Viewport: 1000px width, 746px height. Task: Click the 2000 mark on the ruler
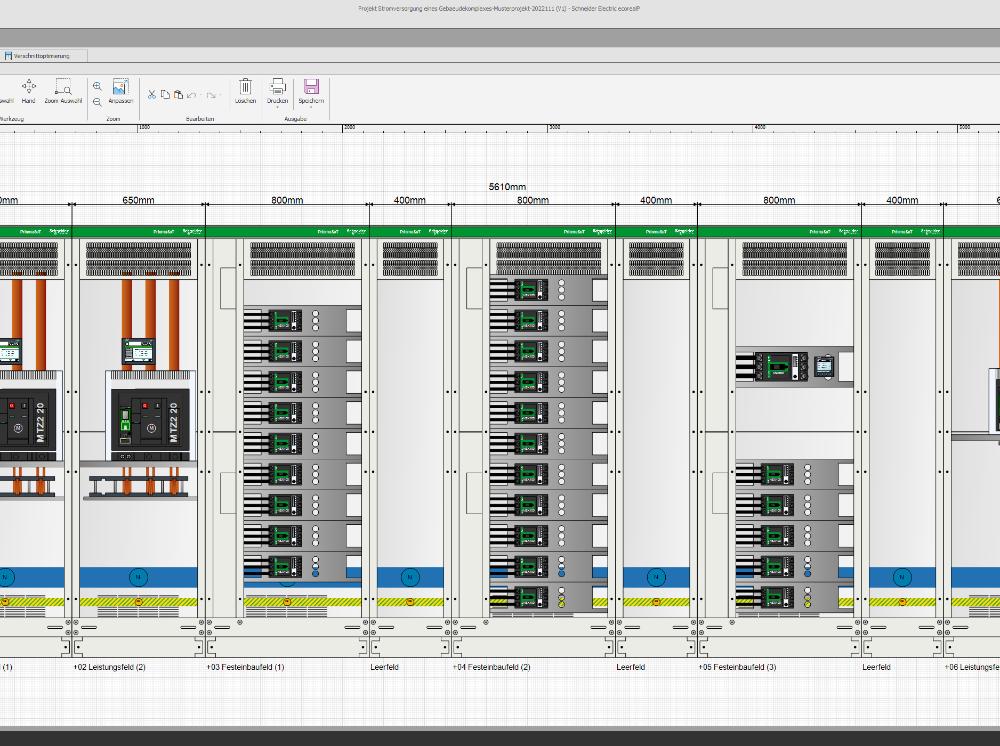pos(349,128)
